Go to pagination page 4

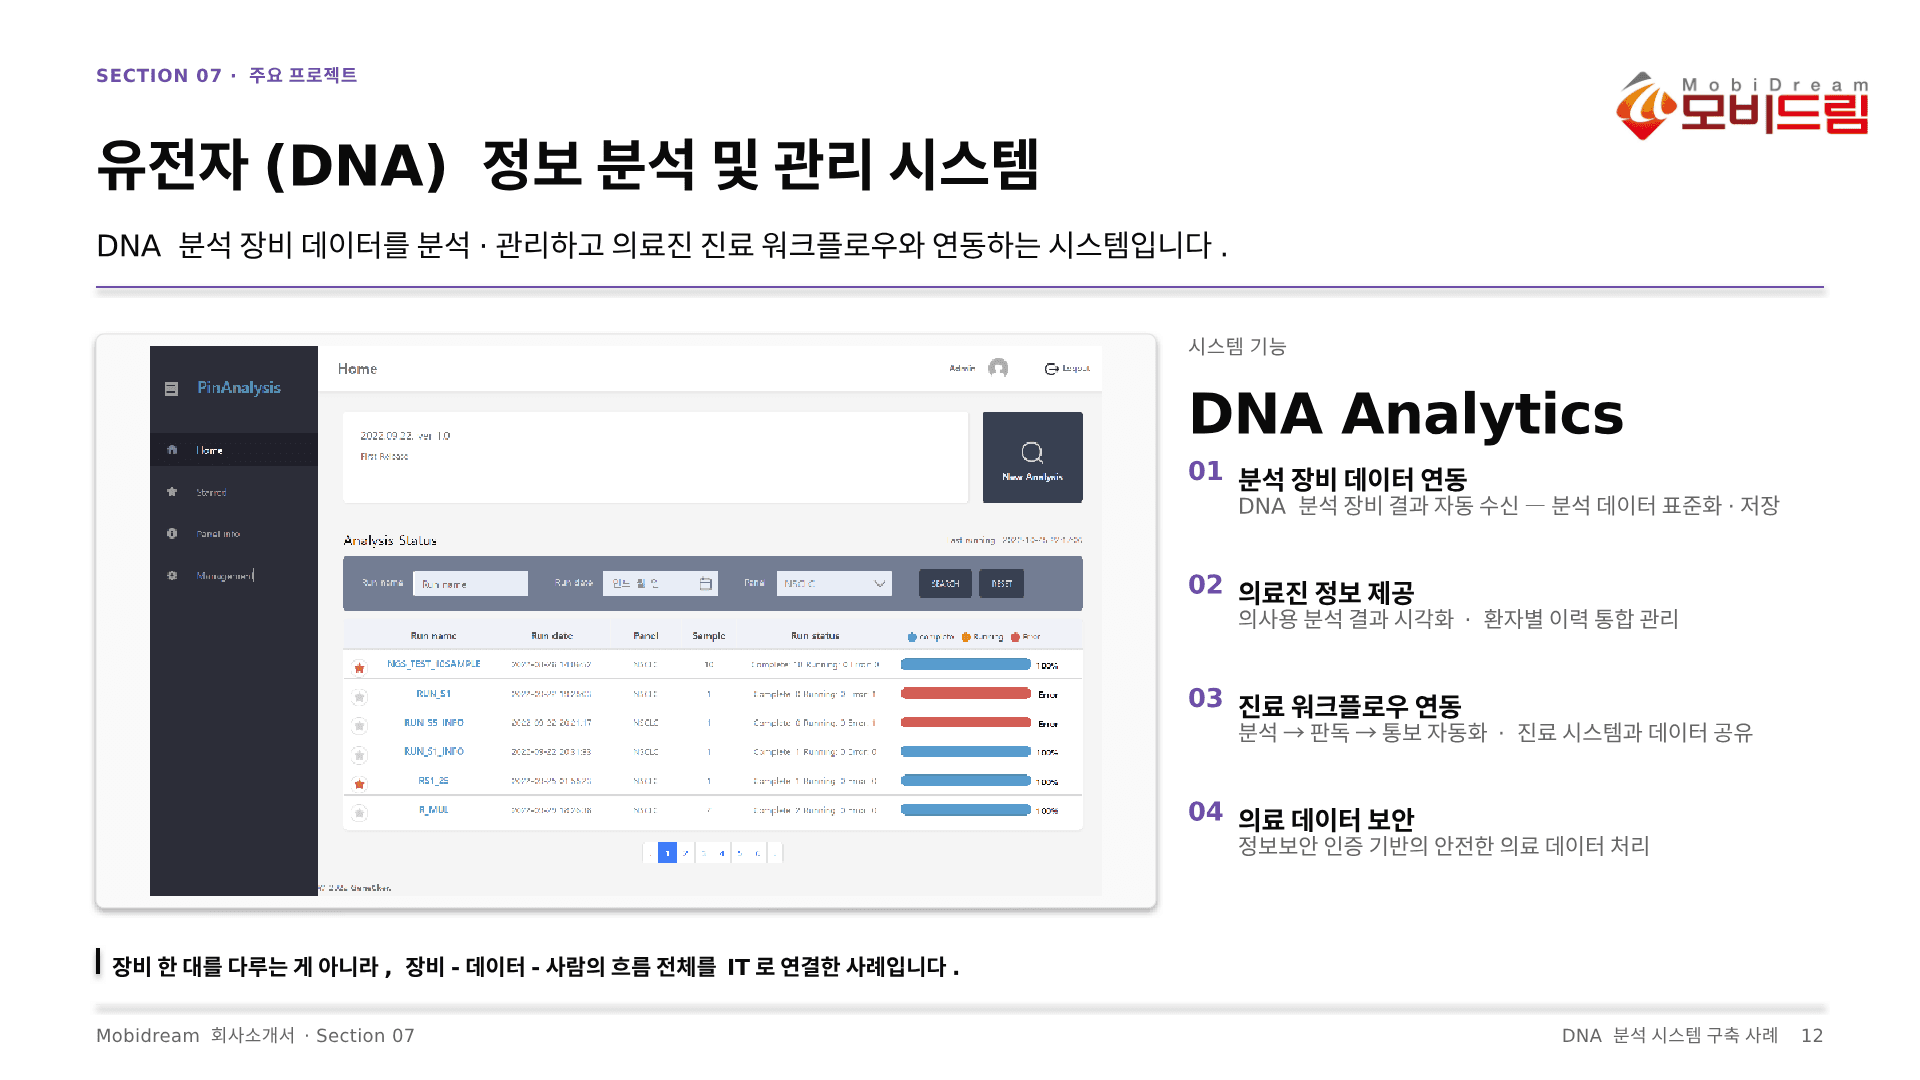point(721,853)
